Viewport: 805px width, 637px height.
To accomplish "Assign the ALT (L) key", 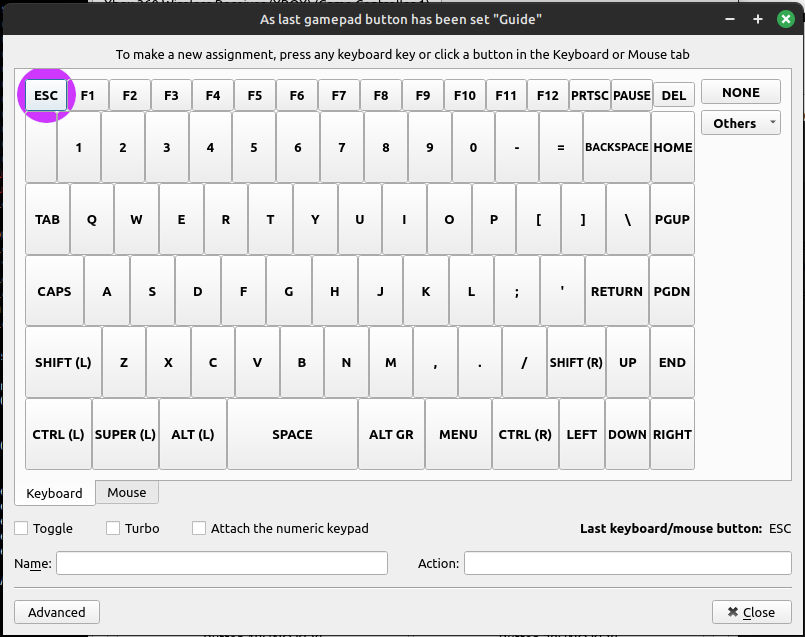I will 193,434.
